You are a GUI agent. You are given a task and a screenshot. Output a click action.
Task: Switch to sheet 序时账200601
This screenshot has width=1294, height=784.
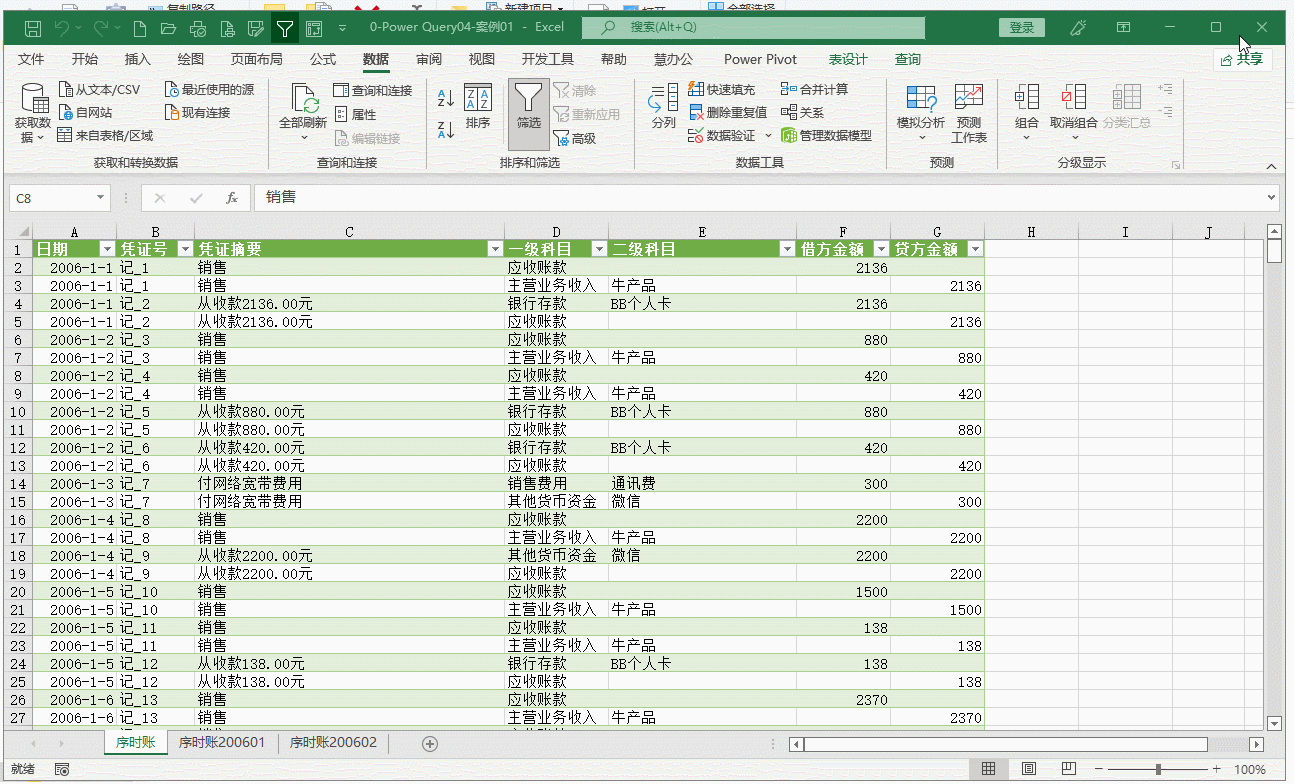point(222,743)
